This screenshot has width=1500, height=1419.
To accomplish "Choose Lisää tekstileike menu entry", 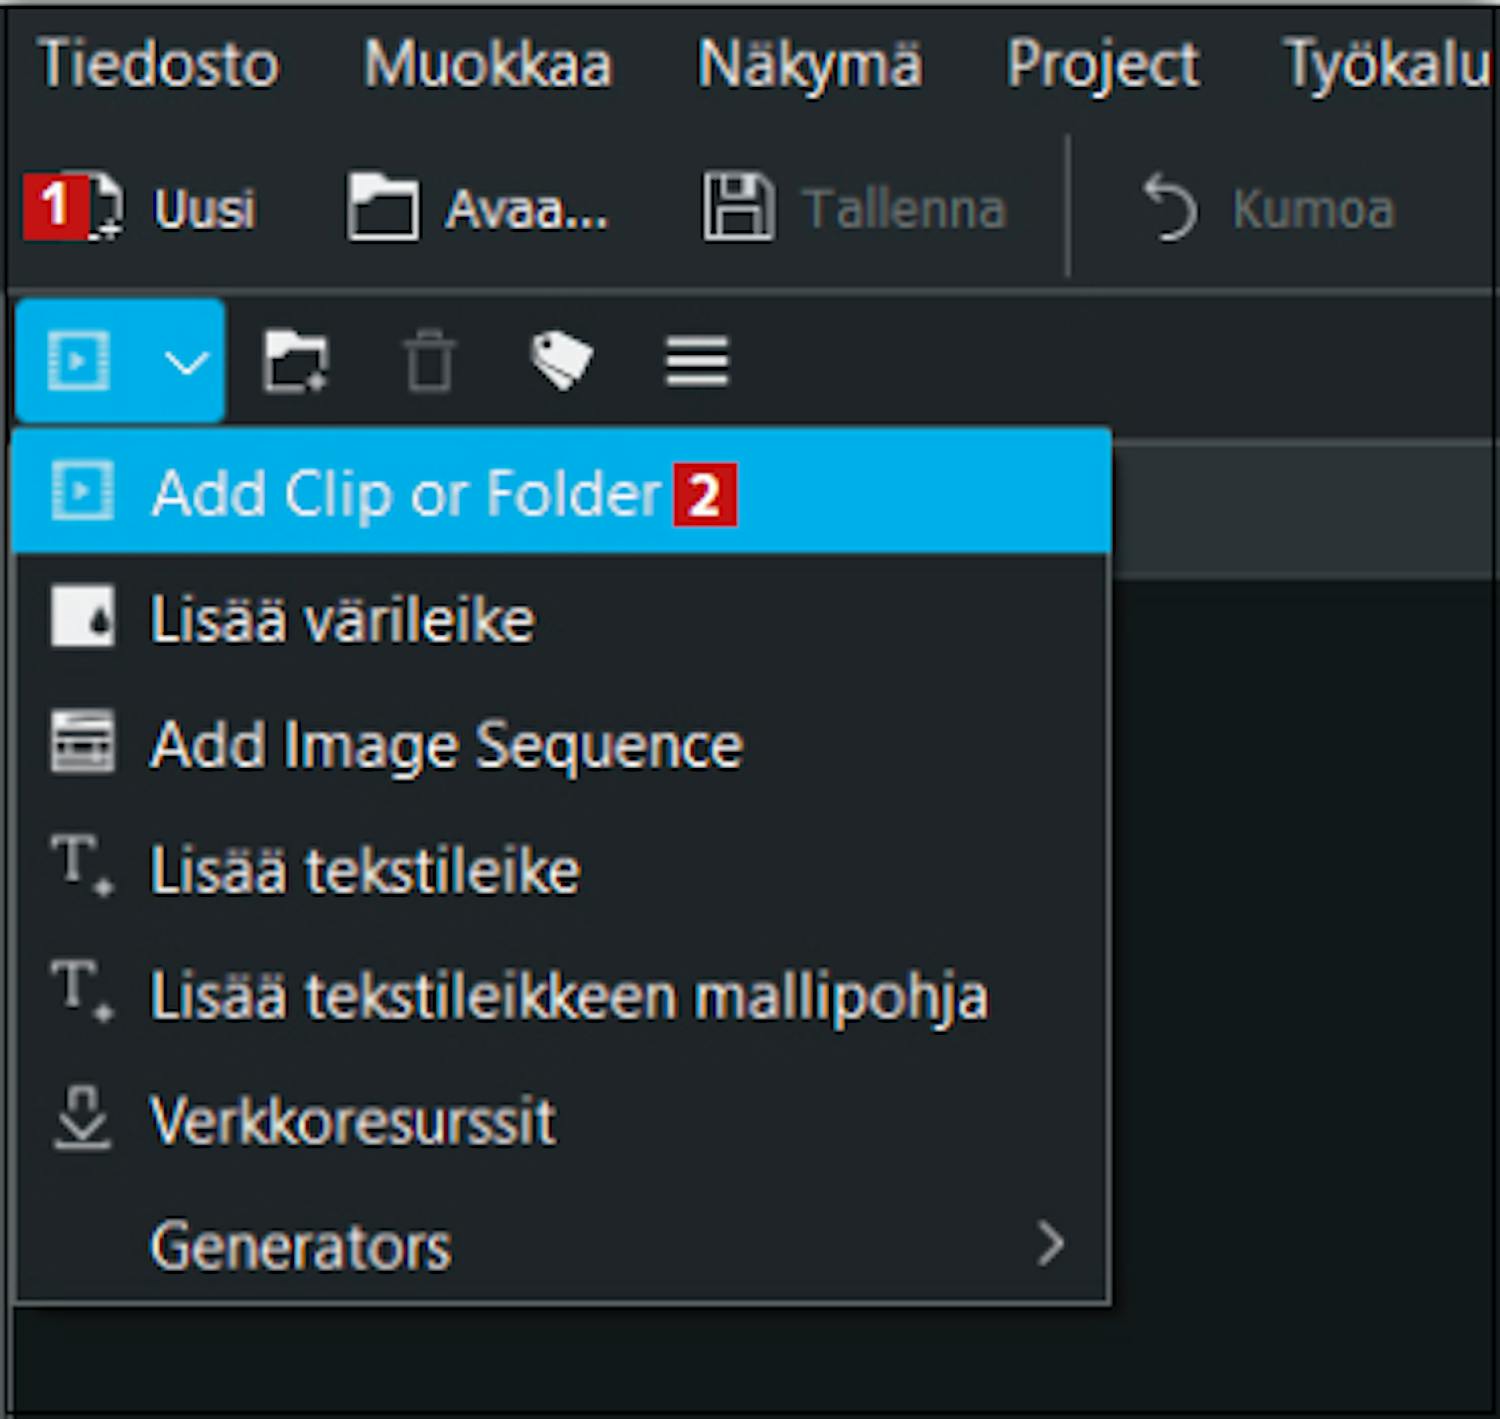I will 365,870.
